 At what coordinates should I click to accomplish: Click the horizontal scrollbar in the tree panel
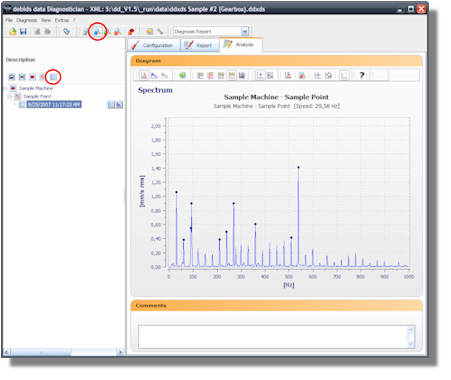(x=63, y=352)
